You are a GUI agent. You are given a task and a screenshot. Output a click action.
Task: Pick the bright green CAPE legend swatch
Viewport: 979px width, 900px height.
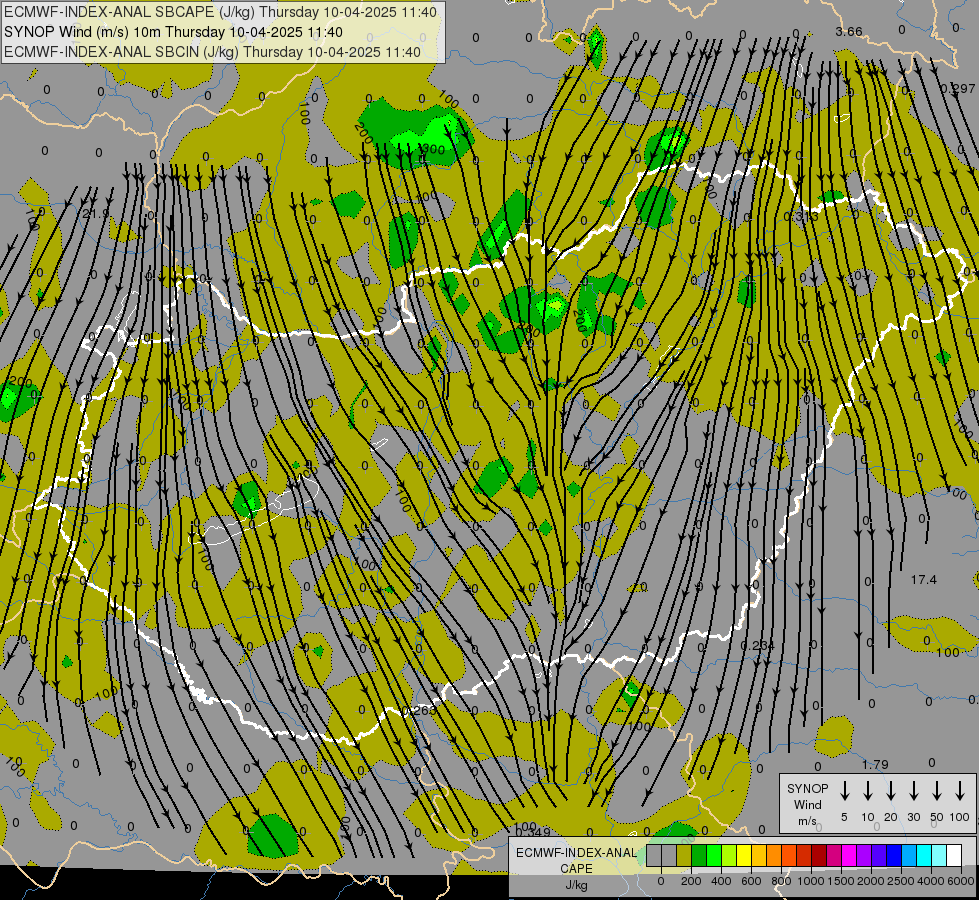pos(714,855)
